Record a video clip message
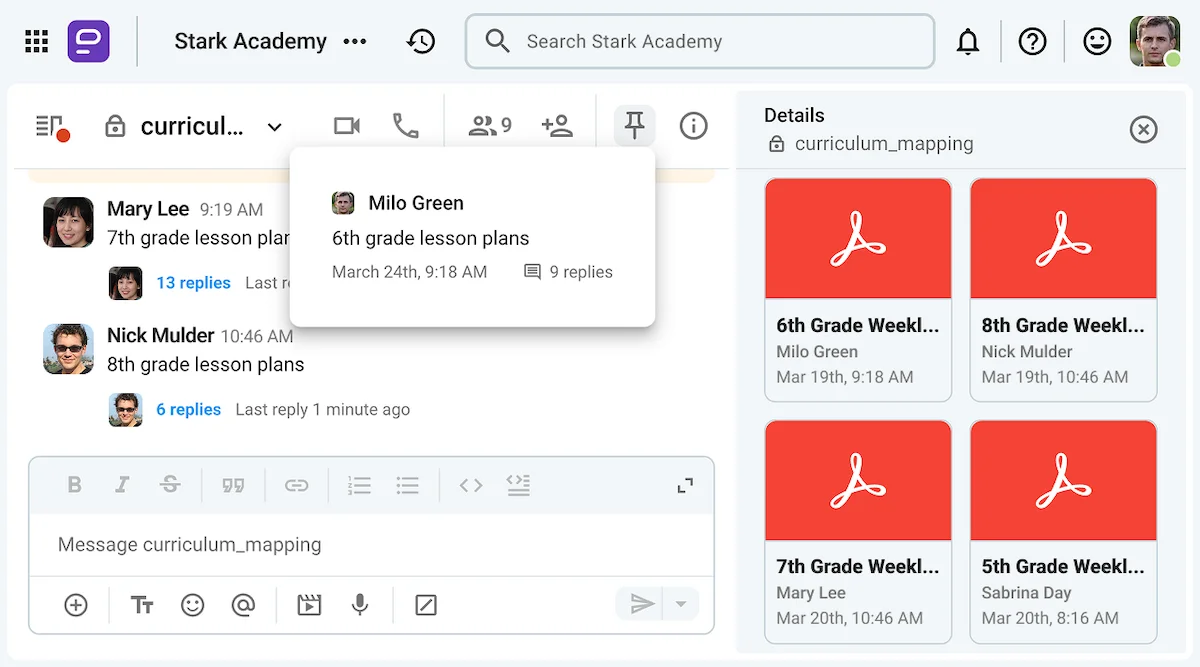The image size is (1200, 667). (308, 605)
